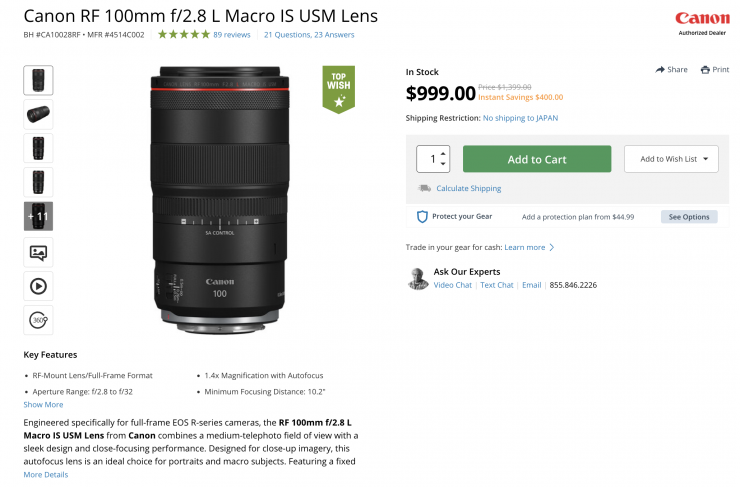
Task: Click the Print icon
Action: 705,70
